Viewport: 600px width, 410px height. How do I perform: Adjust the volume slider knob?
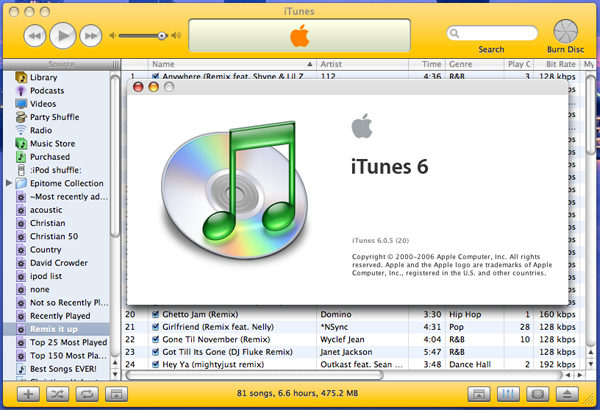click(x=162, y=36)
